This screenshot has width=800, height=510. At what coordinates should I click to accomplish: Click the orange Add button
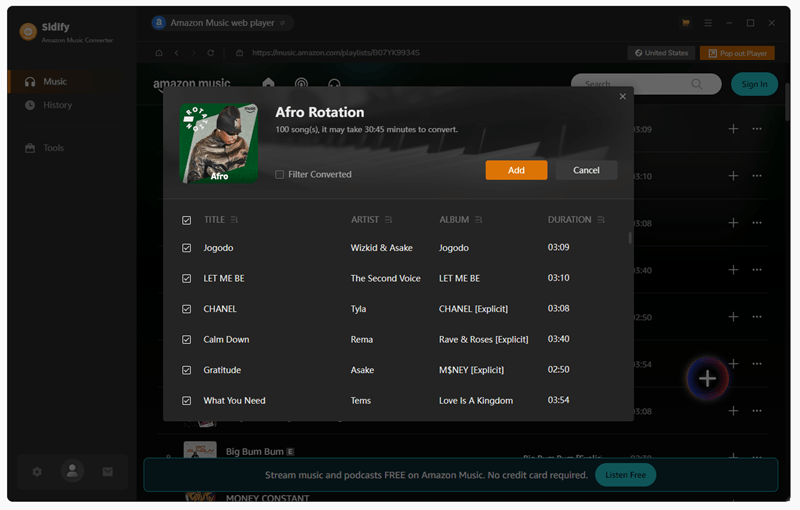coord(516,170)
